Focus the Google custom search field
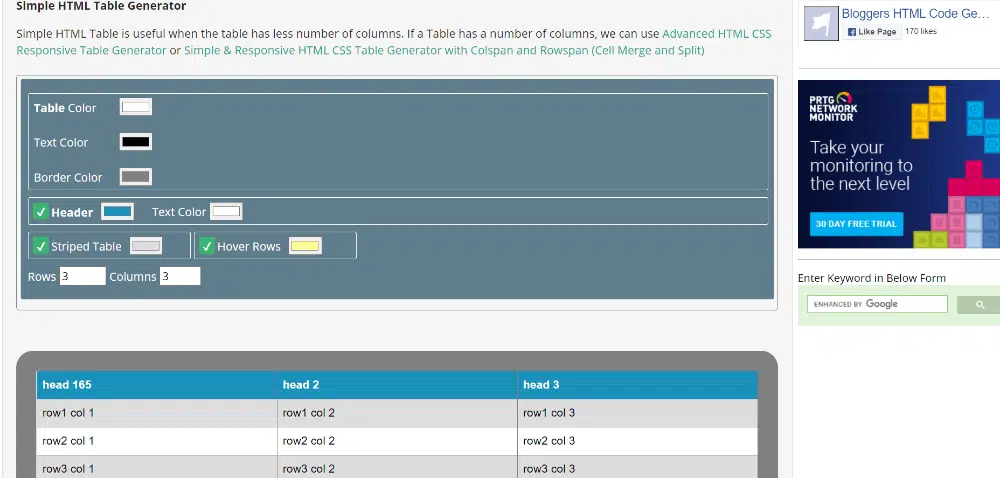This screenshot has width=1000, height=478. coord(877,304)
